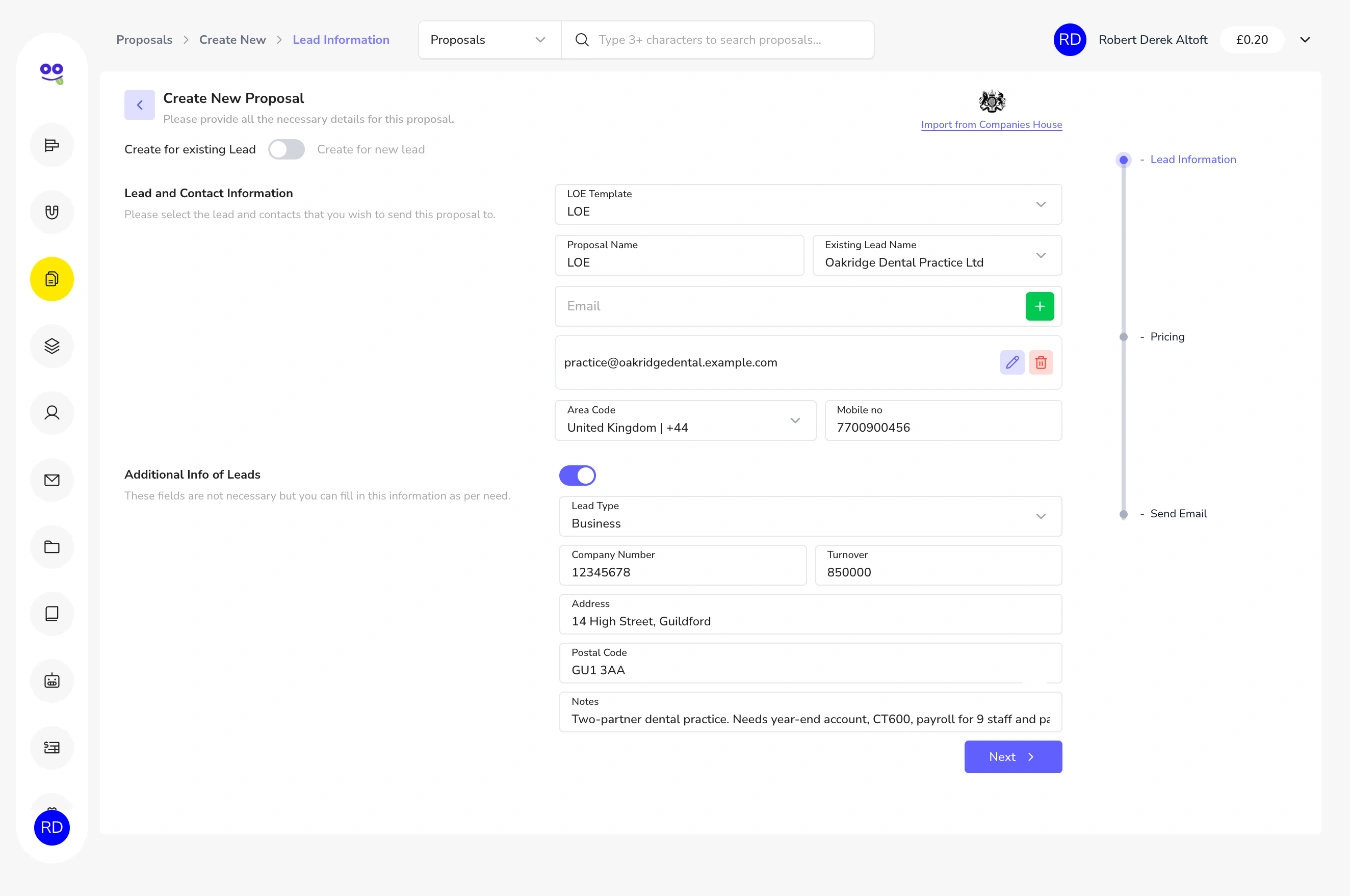
Task: Go to the Proposals breadcrumb
Action: pos(144,40)
